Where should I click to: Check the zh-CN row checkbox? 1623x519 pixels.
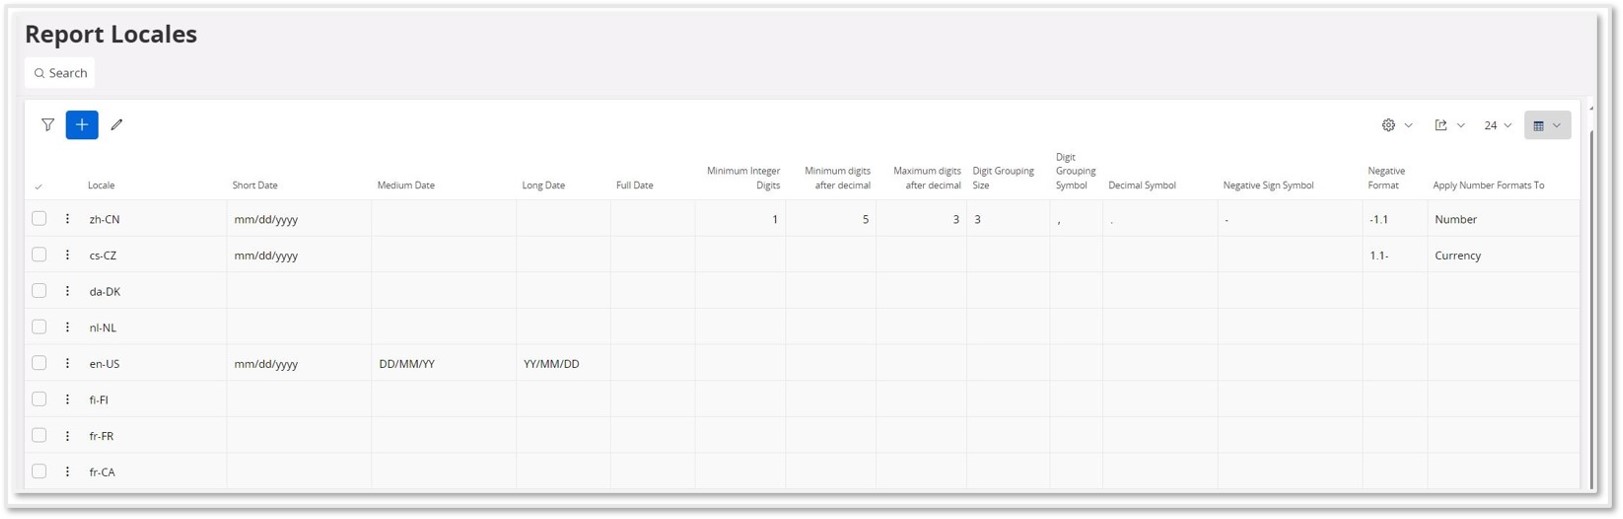point(39,218)
